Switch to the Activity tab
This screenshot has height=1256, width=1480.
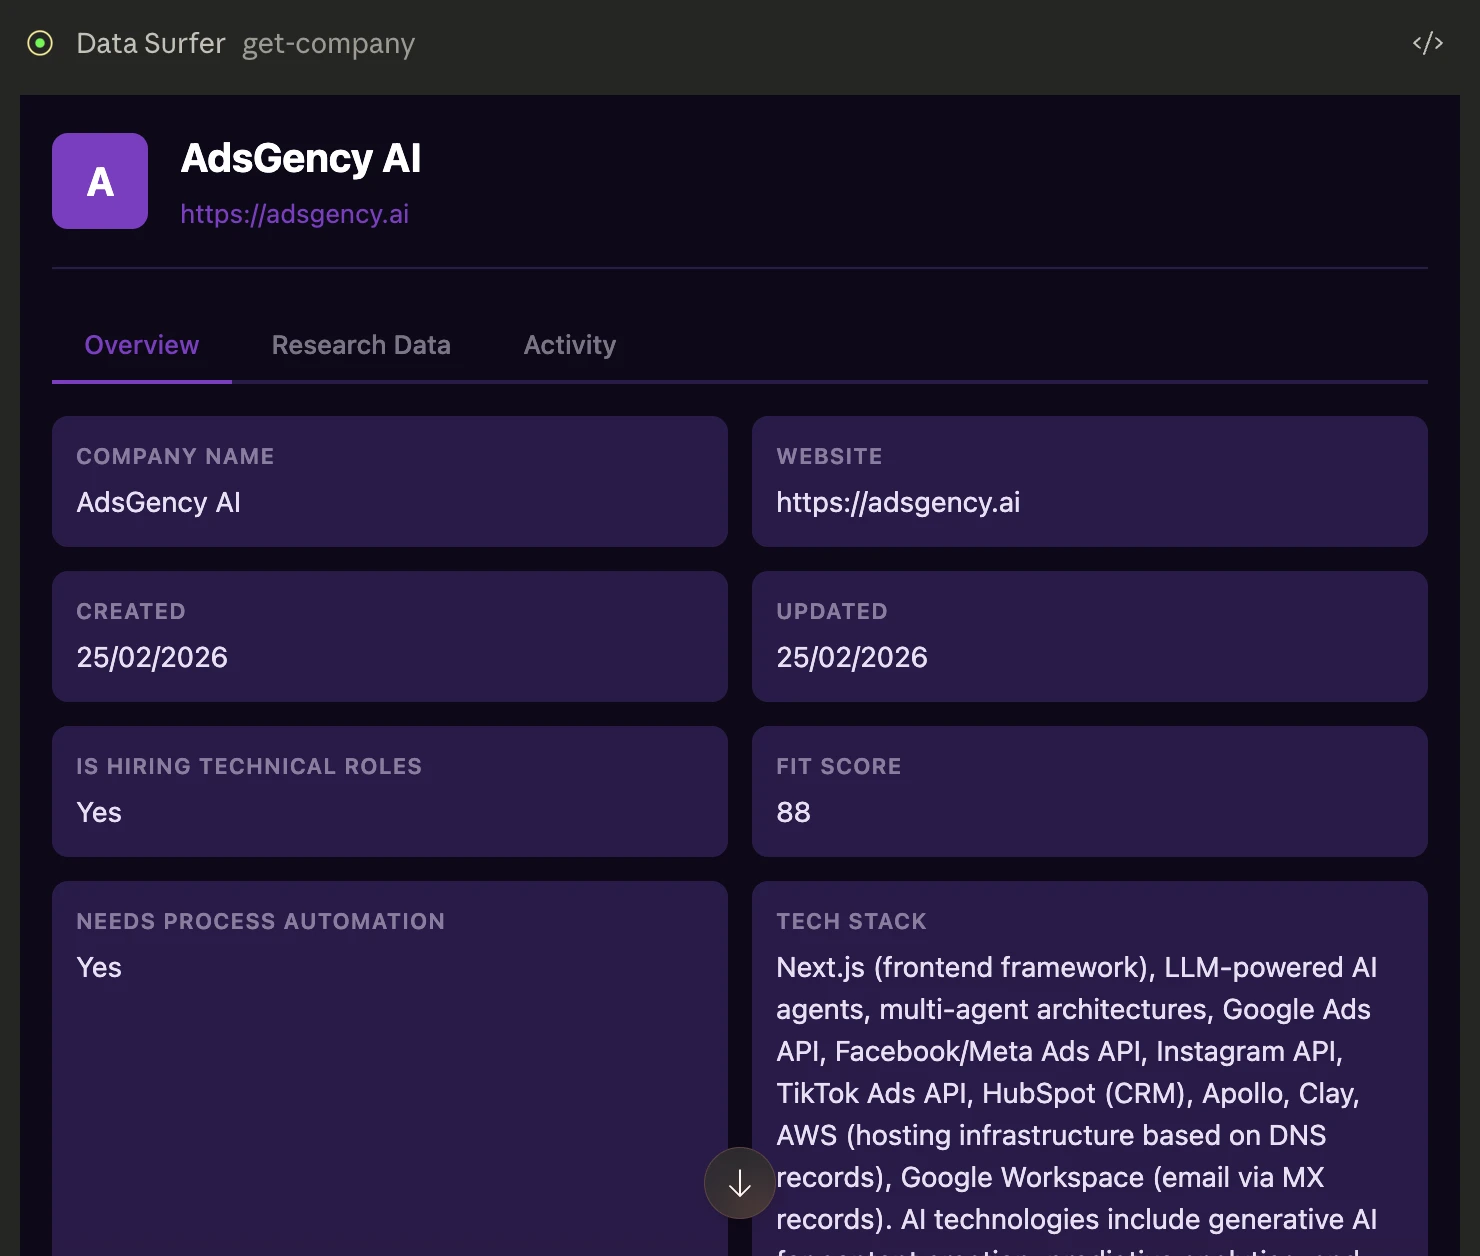[570, 345]
